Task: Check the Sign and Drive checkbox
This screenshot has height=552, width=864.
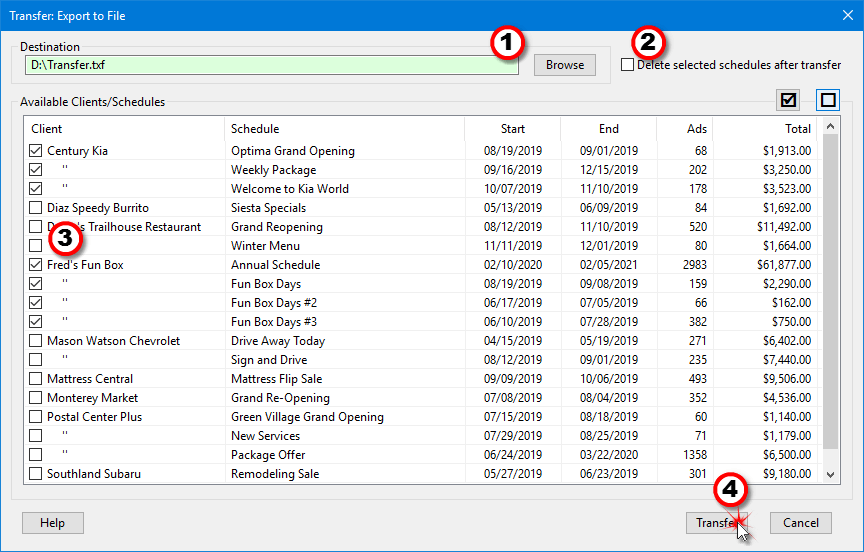Action: point(35,360)
